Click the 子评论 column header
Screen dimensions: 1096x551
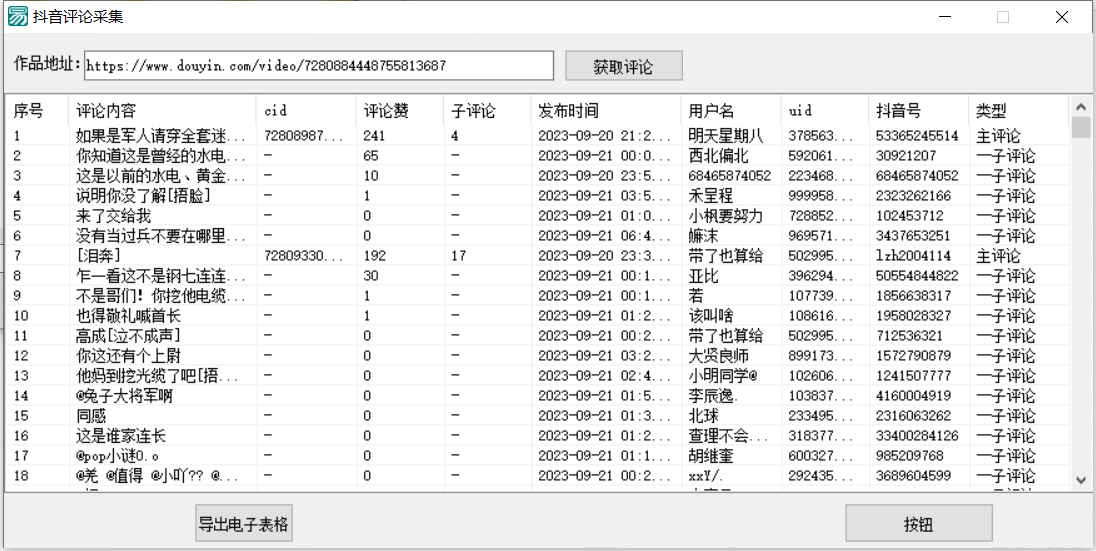pyautogui.click(x=486, y=110)
